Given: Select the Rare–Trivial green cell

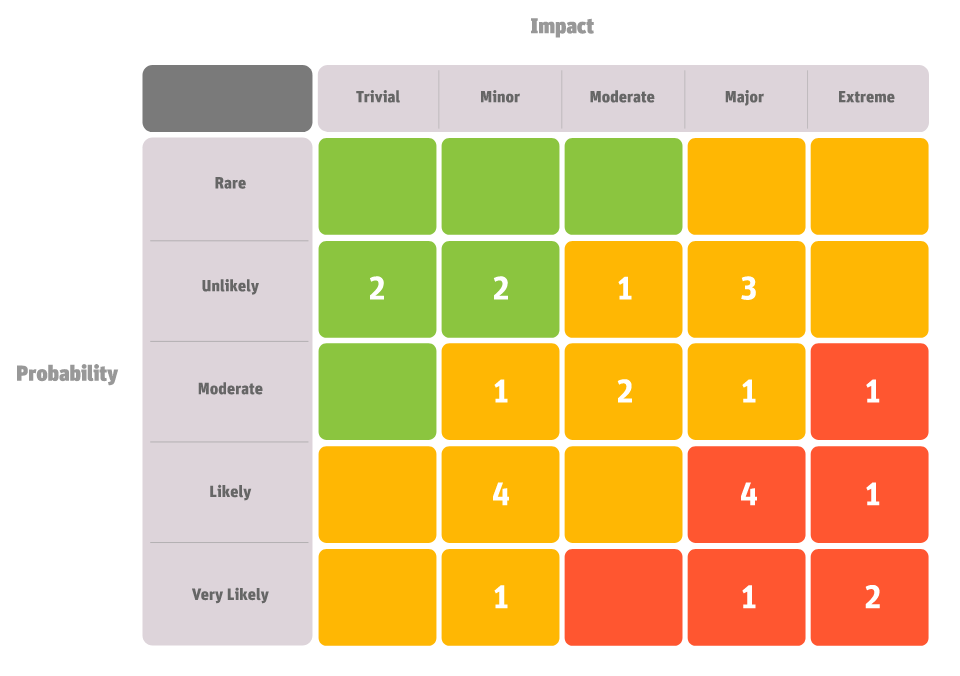Looking at the screenshot, I should click(x=377, y=186).
